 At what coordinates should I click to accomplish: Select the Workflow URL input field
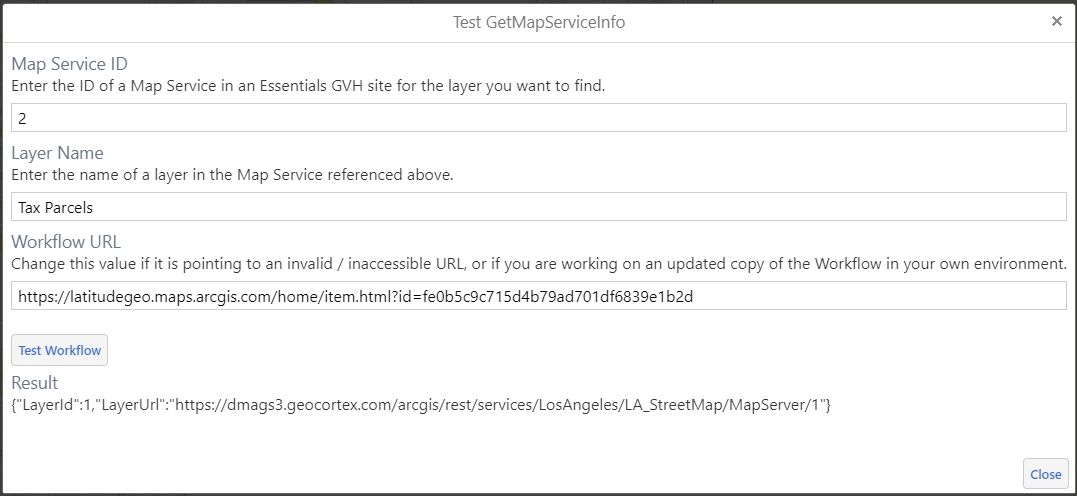click(538, 296)
